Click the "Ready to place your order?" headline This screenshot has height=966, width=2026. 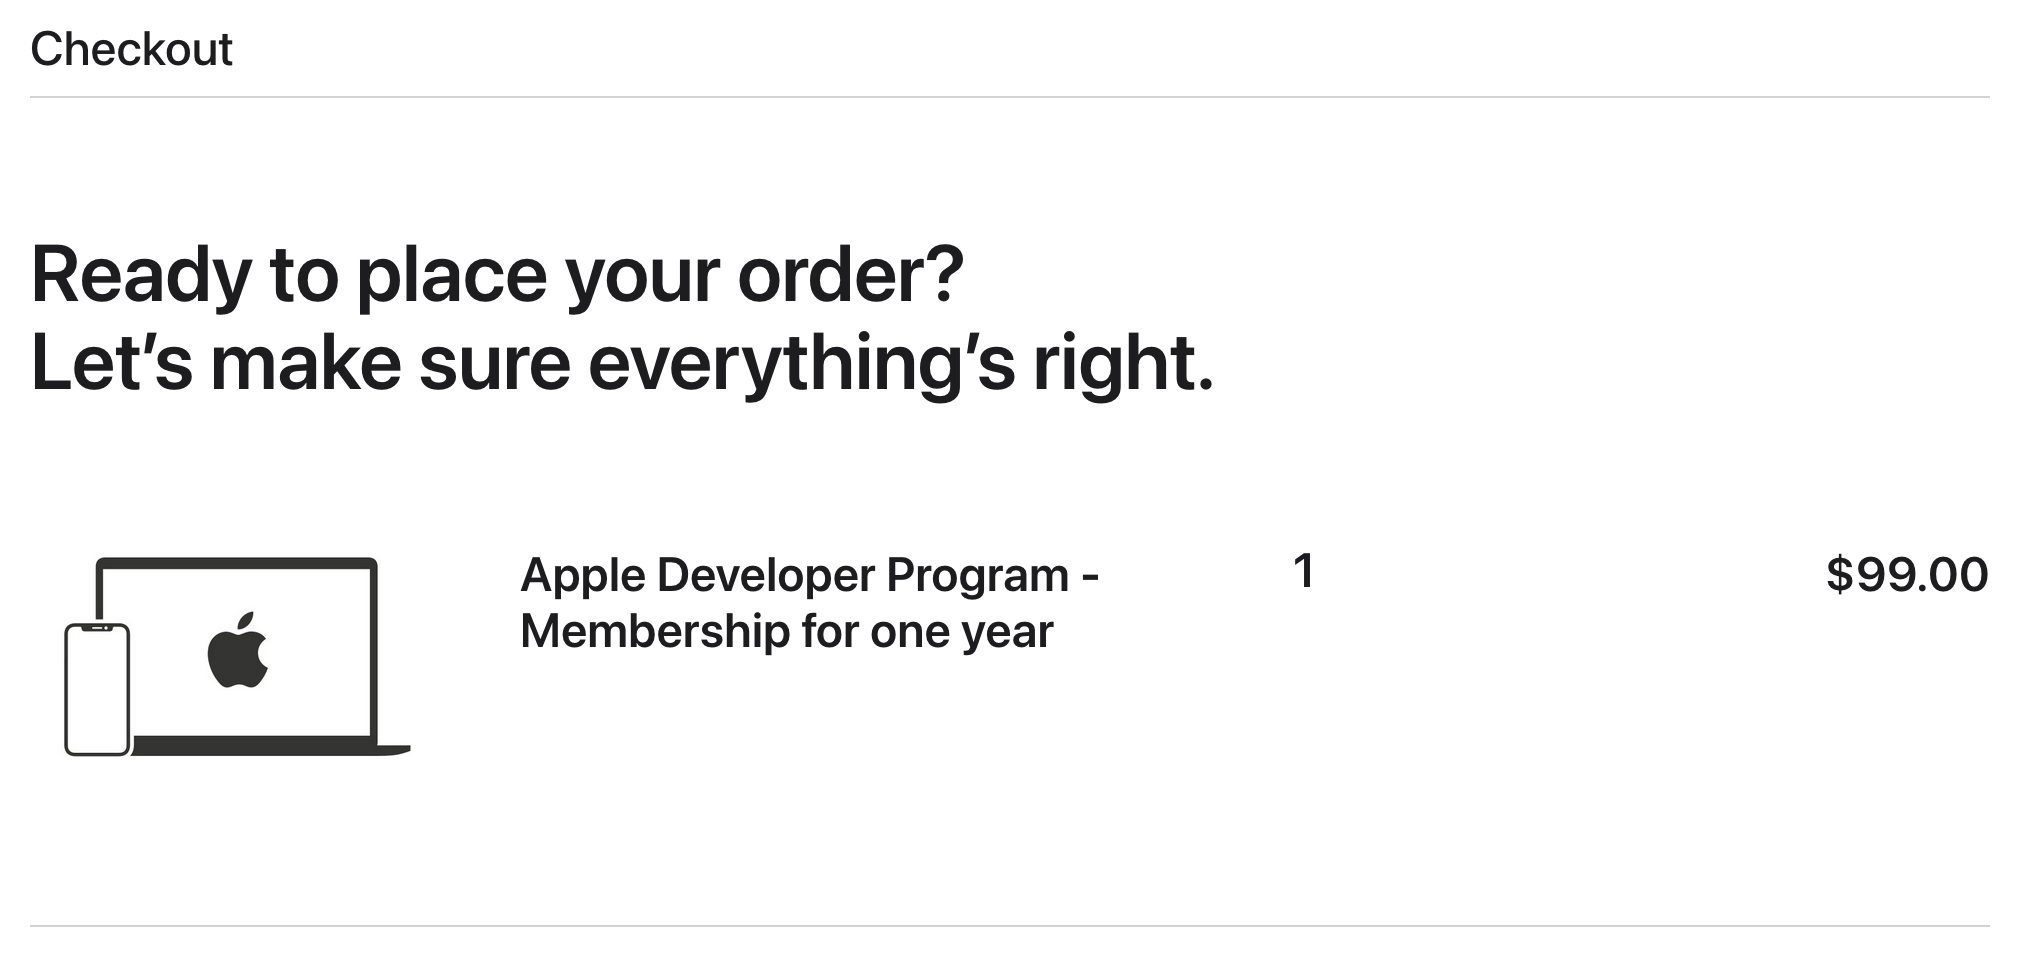pyautogui.click(x=497, y=274)
